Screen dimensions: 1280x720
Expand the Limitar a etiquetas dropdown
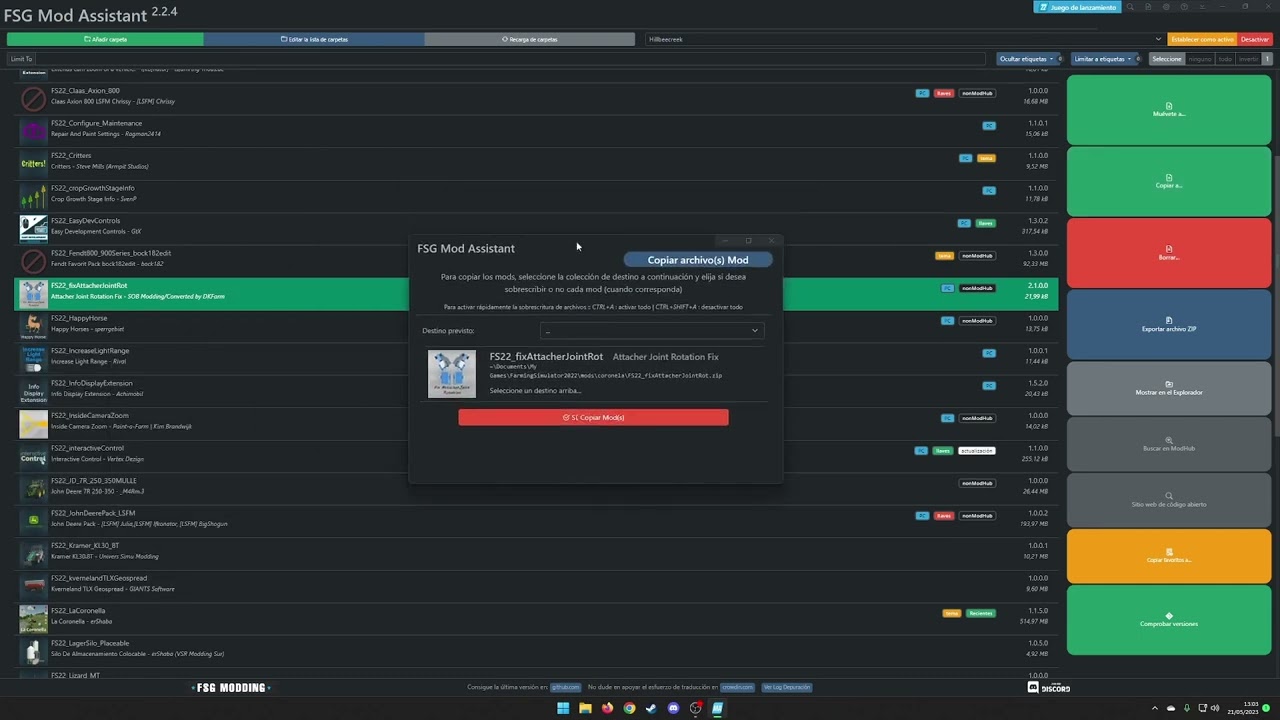1102,59
